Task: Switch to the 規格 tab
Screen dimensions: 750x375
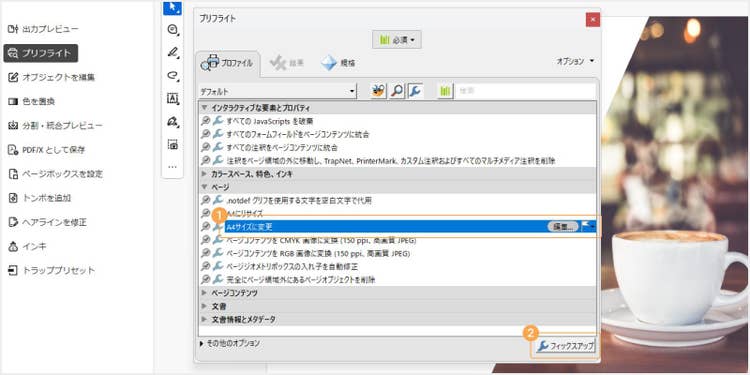Action: point(338,63)
